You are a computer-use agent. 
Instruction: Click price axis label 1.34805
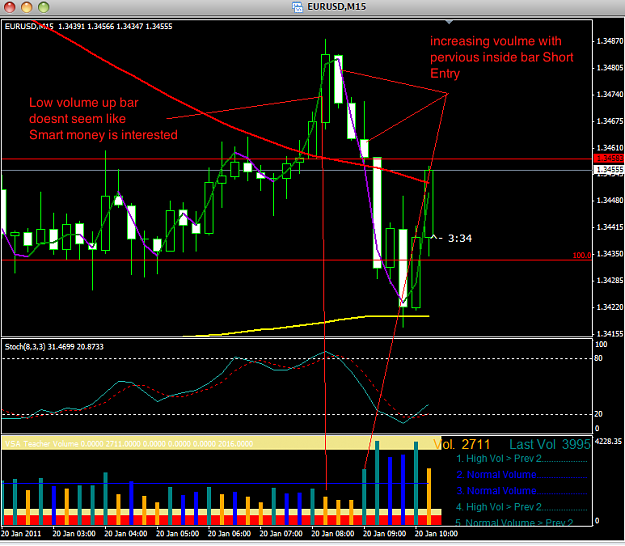(x=609, y=68)
